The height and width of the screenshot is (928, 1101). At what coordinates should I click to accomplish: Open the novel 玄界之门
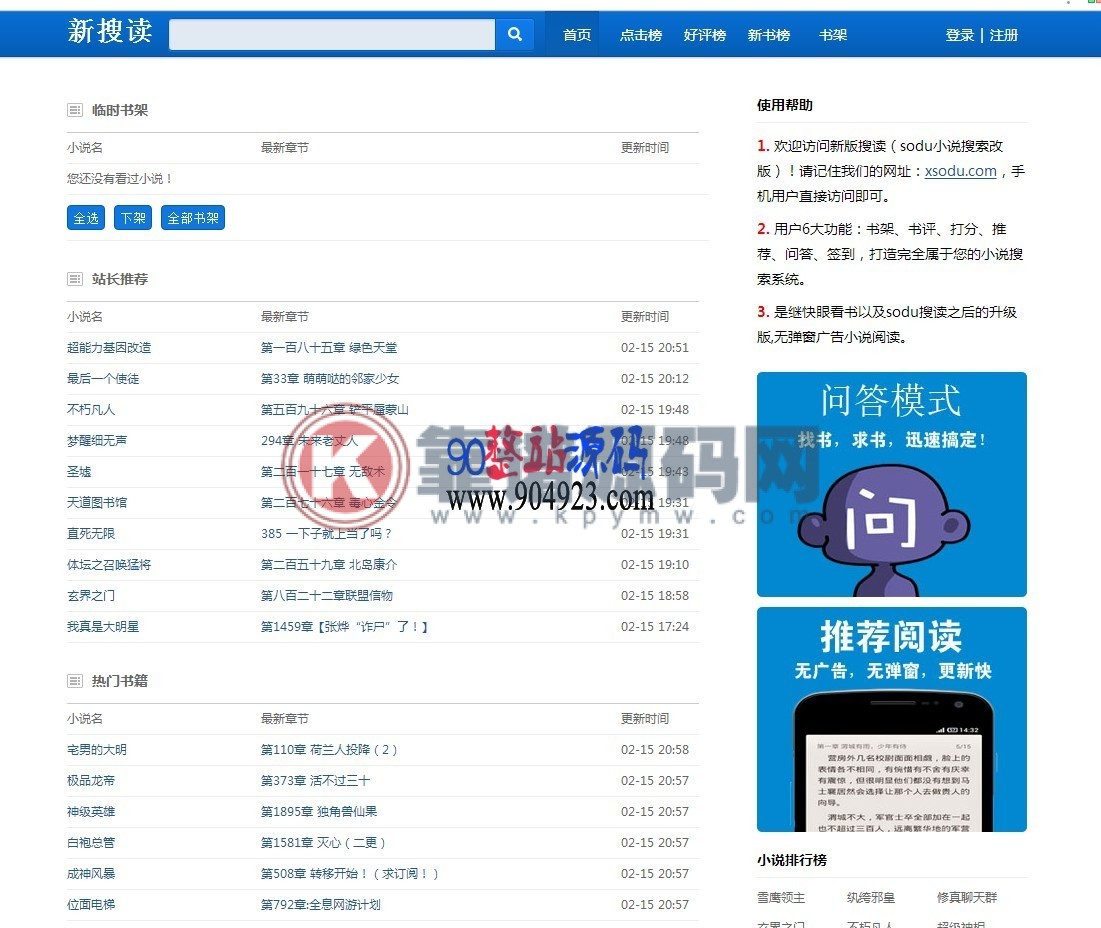click(x=91, y=595)
